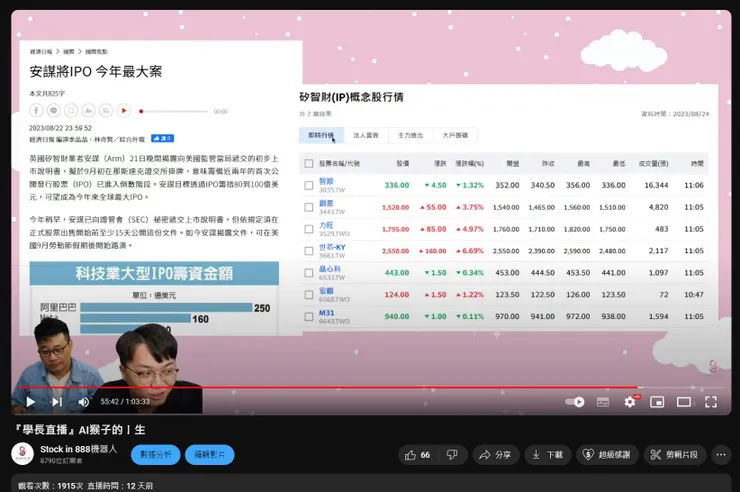Screen dimensions: 740x492
Task: Click the stock name link above code 3443.TW
Action: (x=326, y=203)
